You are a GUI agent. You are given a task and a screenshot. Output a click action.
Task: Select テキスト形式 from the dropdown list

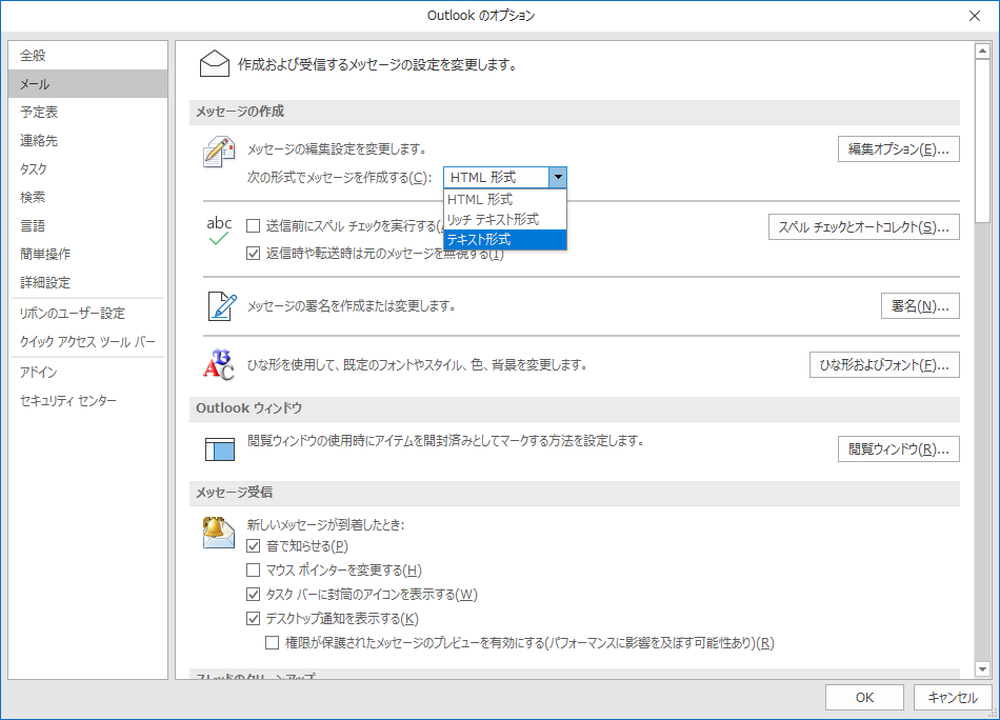click(x=504, y=240)
